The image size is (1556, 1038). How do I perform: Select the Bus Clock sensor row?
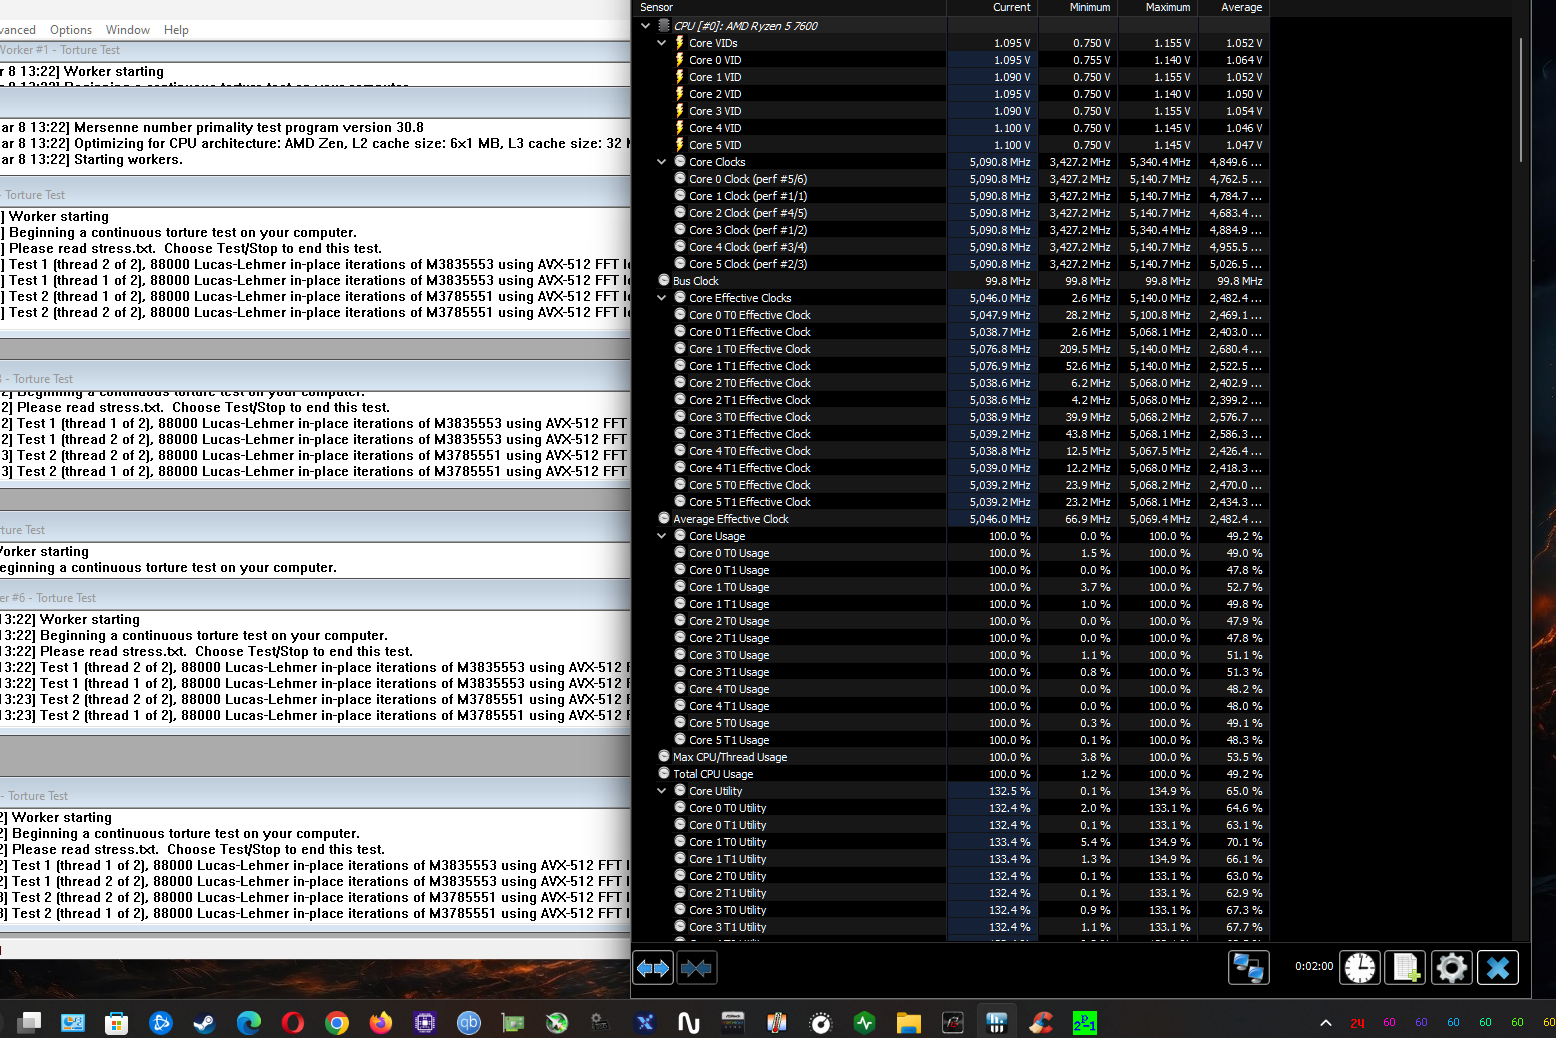pos(951,281)
